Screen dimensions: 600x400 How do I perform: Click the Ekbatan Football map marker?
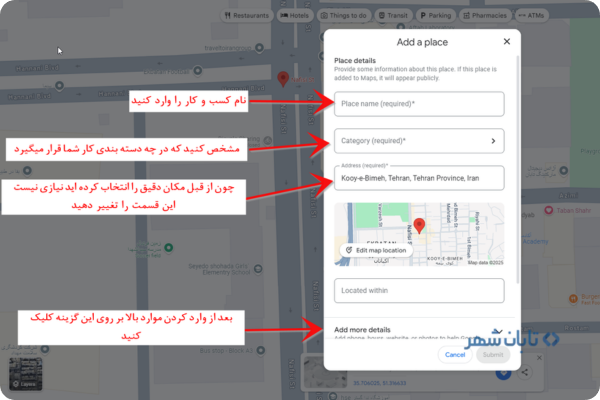coord(198,70)
